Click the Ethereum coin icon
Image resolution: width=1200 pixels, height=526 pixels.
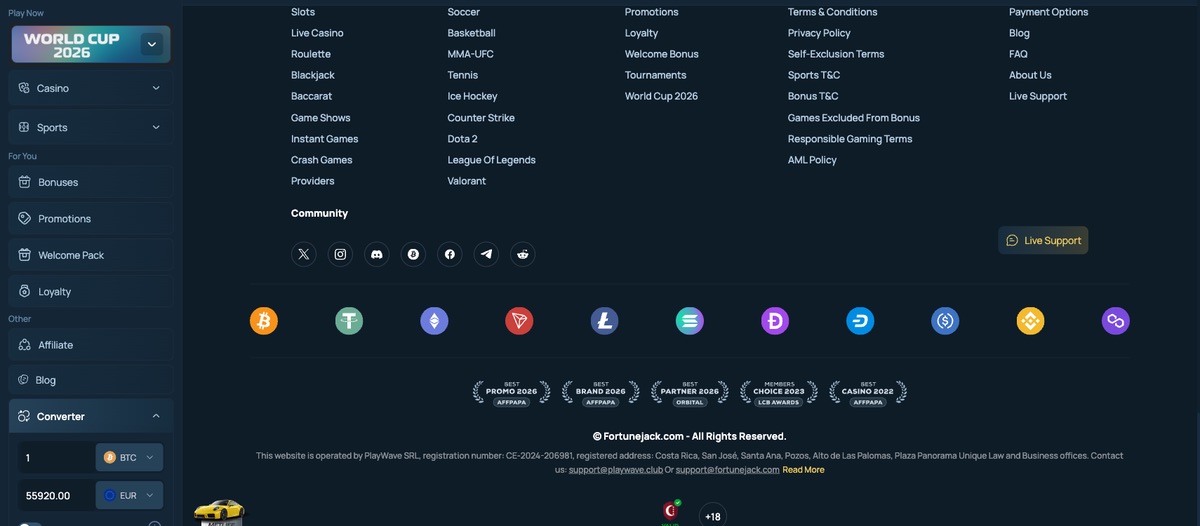[434, 320]
